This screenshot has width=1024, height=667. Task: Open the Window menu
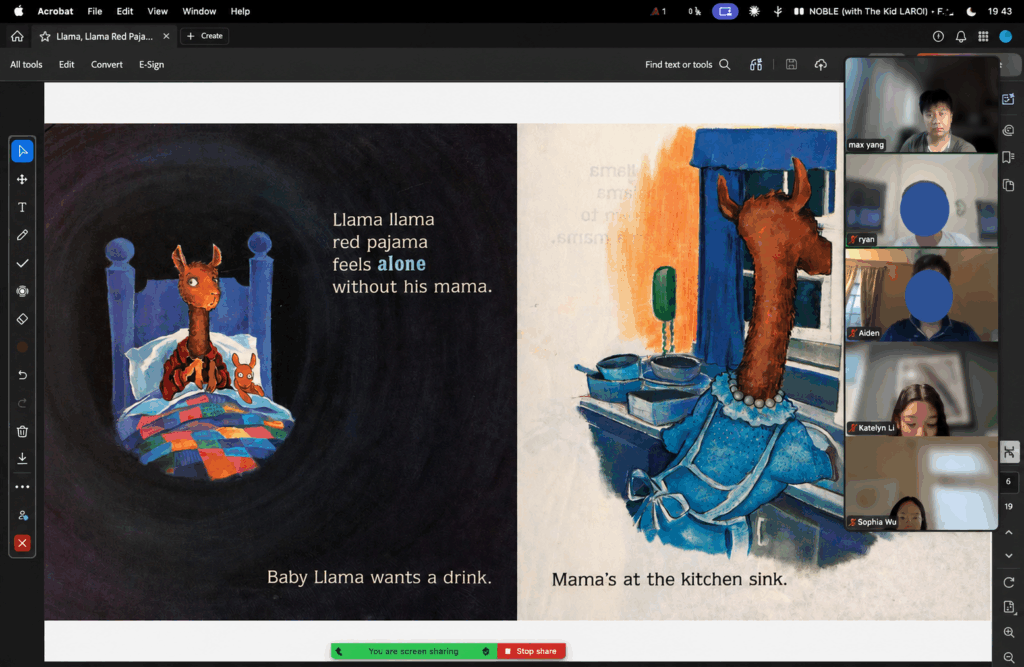click(x=199, y=11)
